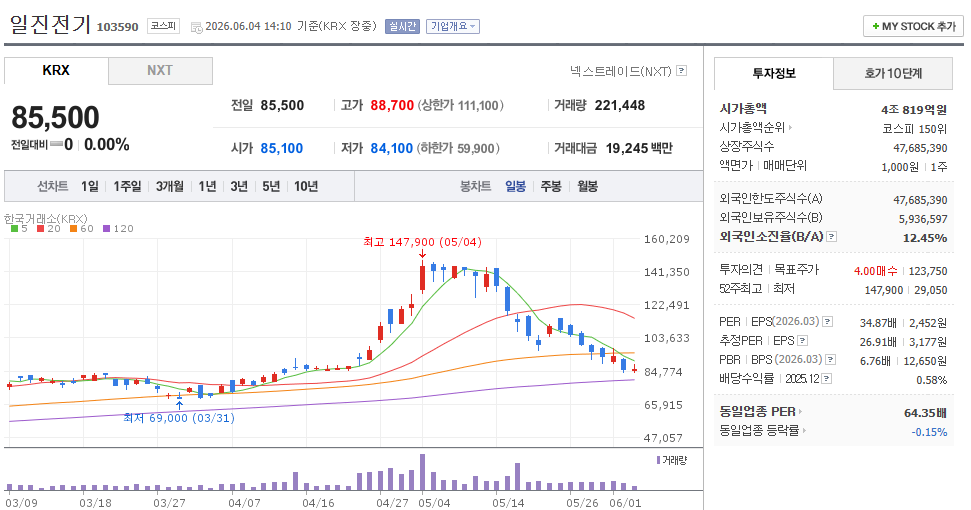The image size is (971, 510).
Task: Open help icon beside 외국인소진율(B/A)
Action: tap(832, 236)
